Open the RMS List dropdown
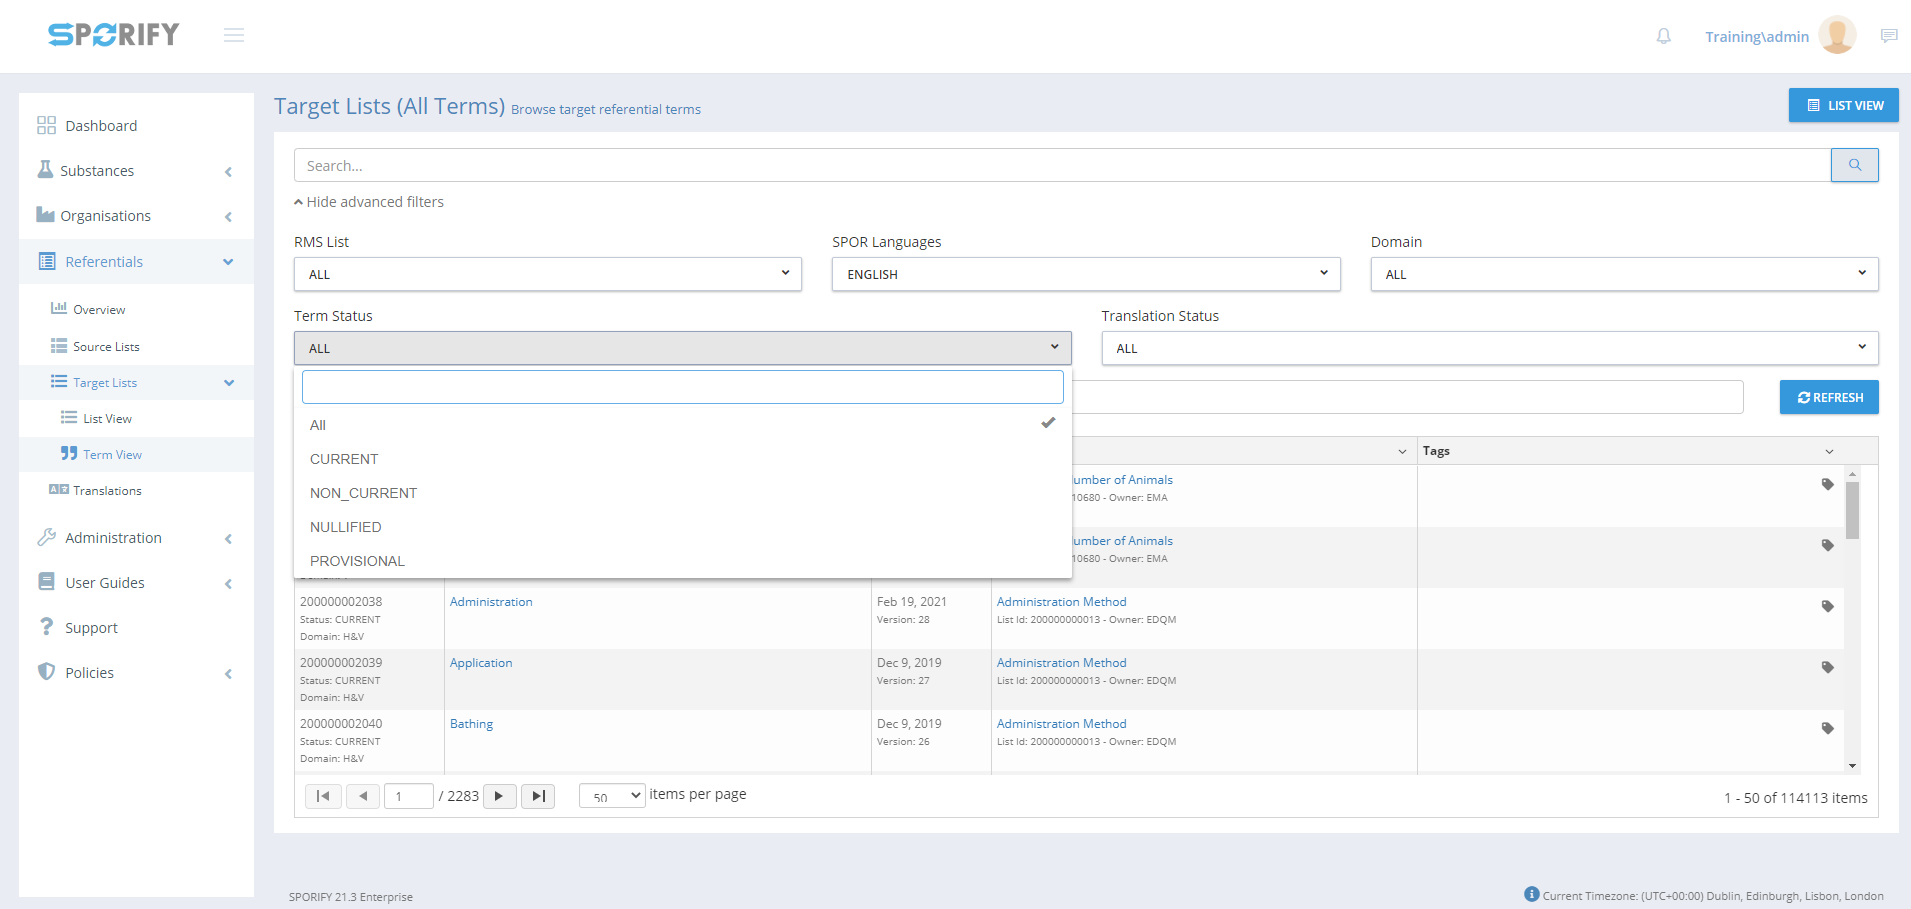Screen dimensions: 1911x909 (x=547, y=274)
